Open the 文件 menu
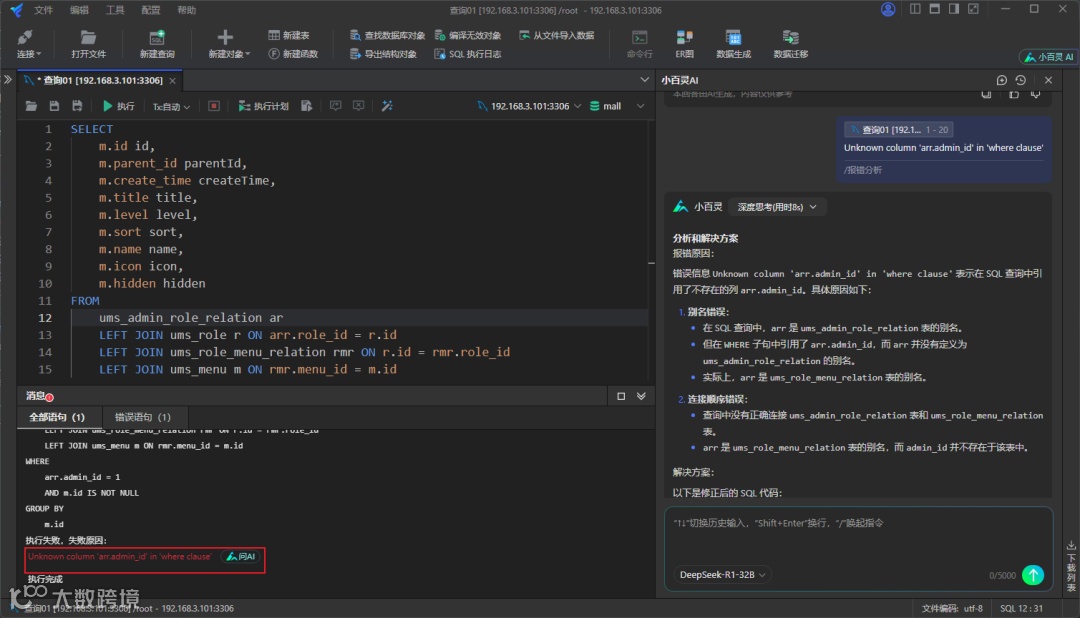The width and height of the screenshot is (1080, 618). click(43, 10)
